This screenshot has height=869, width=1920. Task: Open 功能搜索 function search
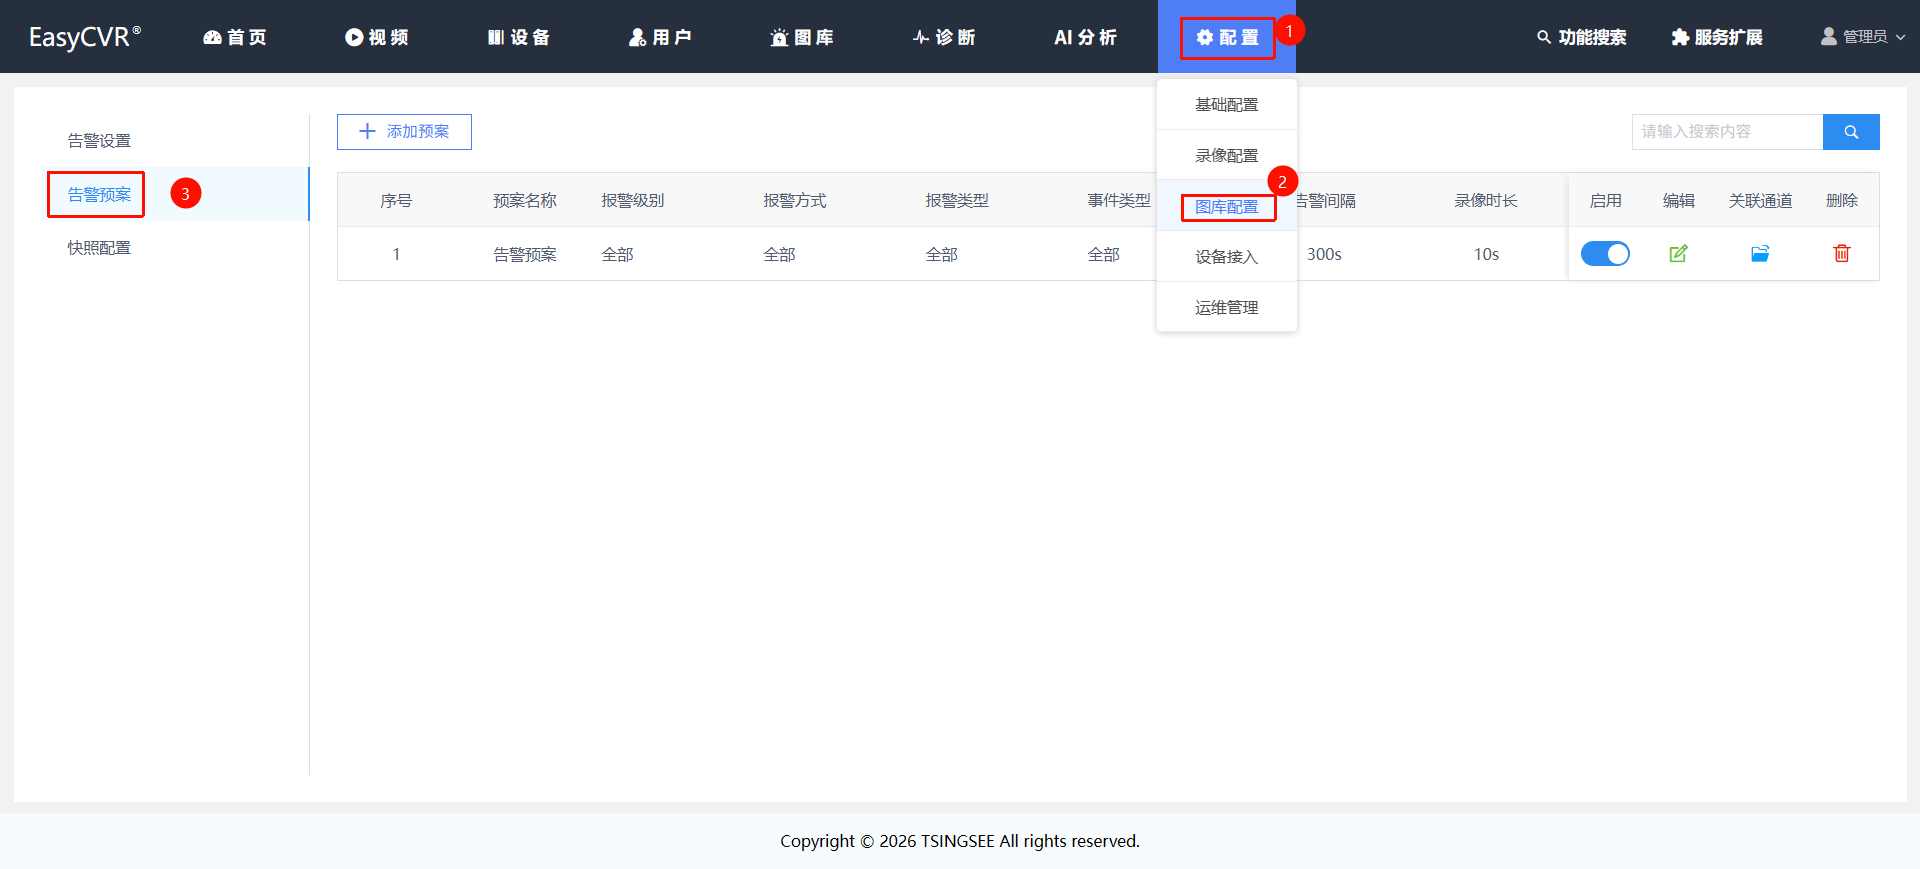[x=1582, y=37]
